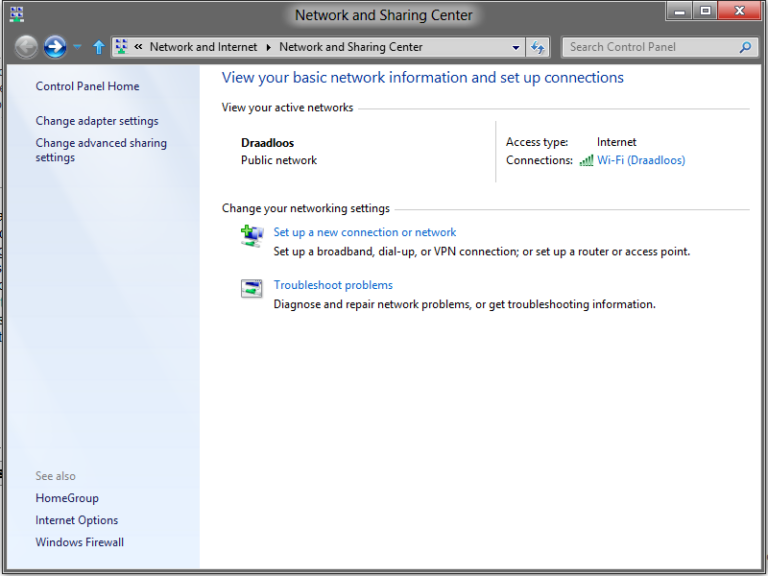
Task: Click the search magnifier icon
Action: [x=745, y=47]
